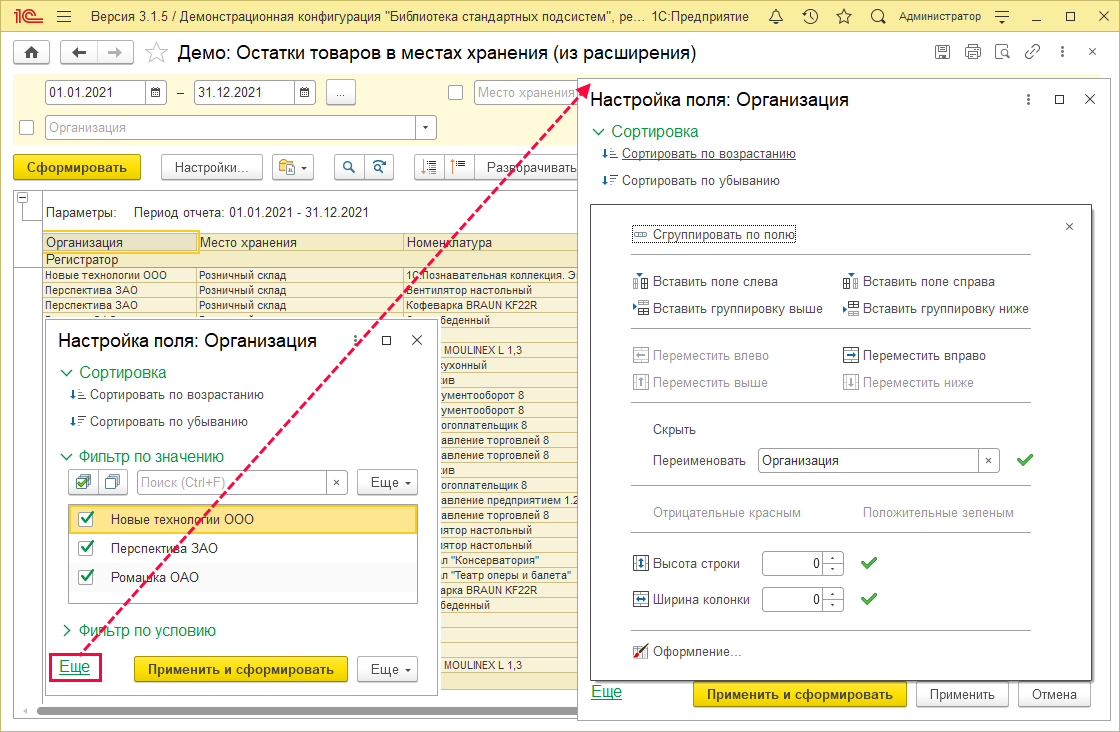Open period selection button with ellipsis

(341, 93)
